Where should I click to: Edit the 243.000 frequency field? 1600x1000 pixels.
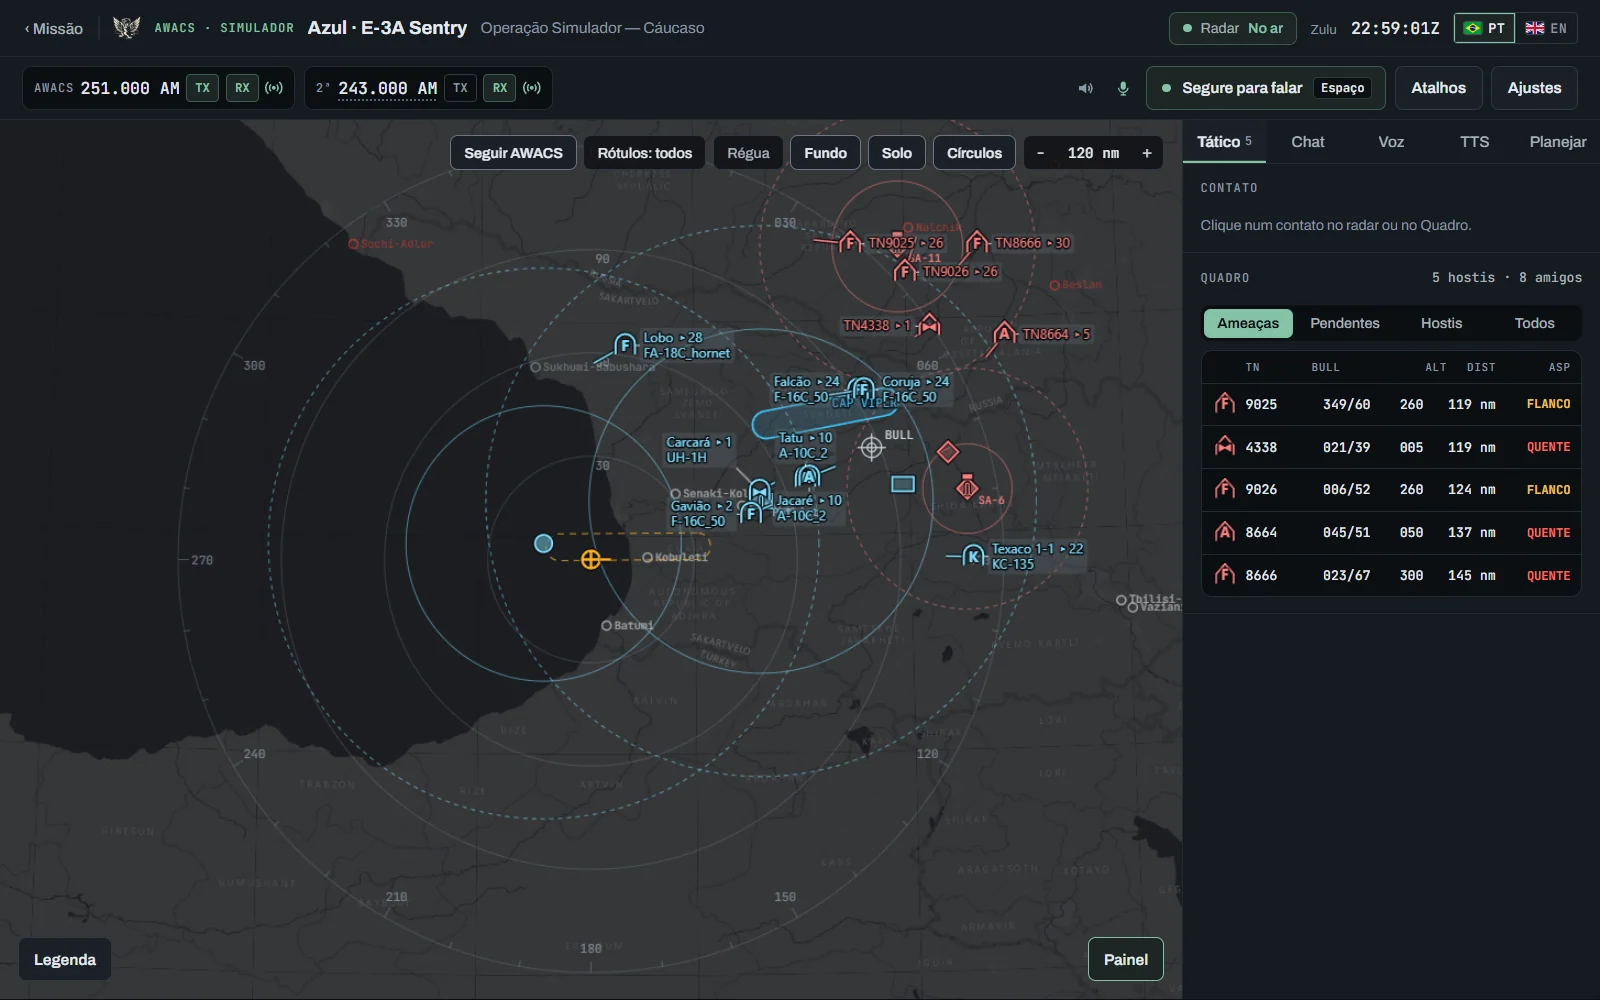(387, 88)
